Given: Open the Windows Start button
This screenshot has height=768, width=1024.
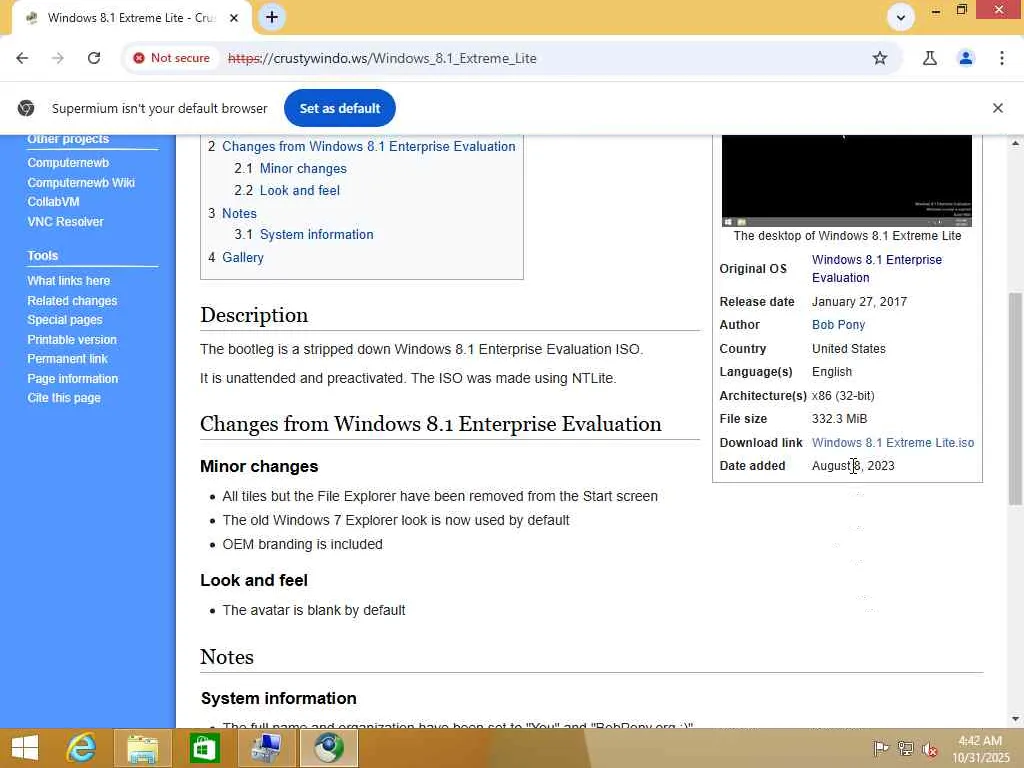Looking at the screenshot, I should coord(25,748).
